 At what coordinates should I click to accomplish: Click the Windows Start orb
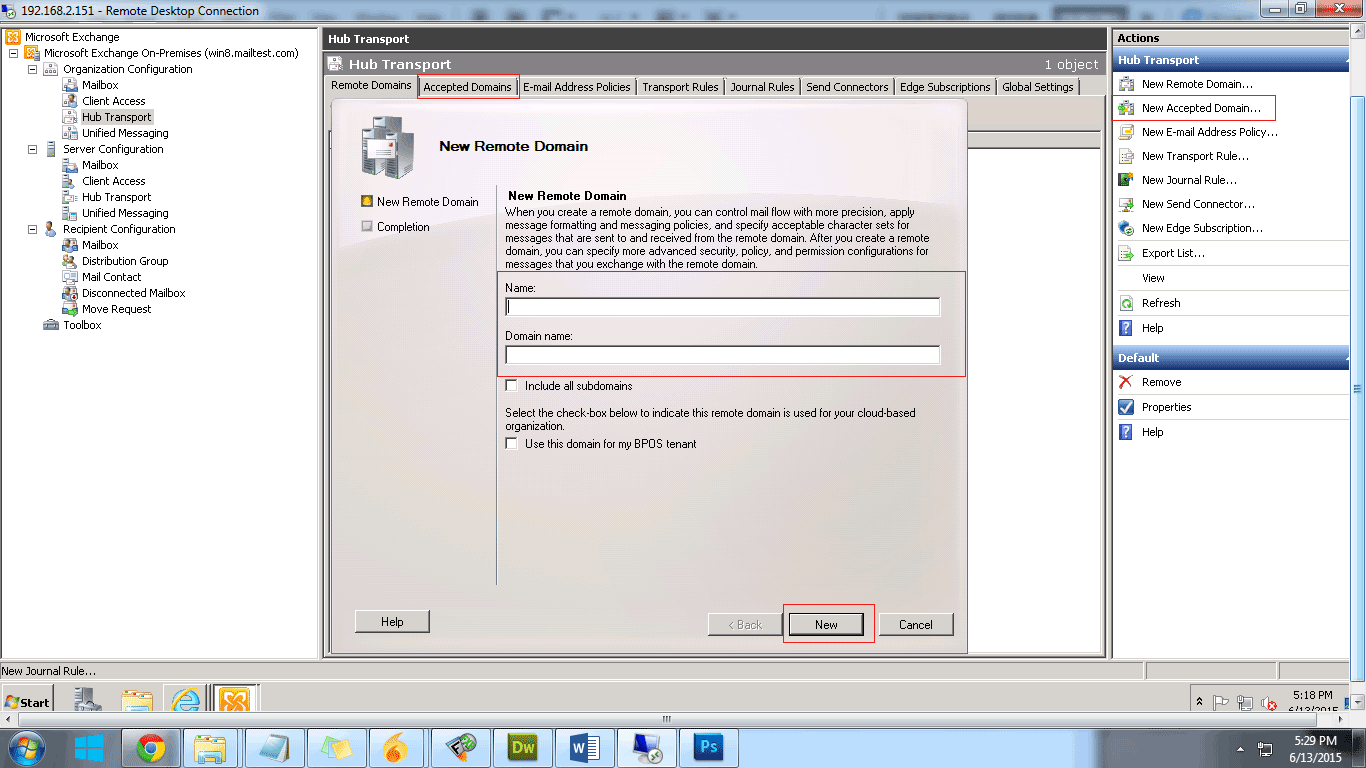coord(26,747)
